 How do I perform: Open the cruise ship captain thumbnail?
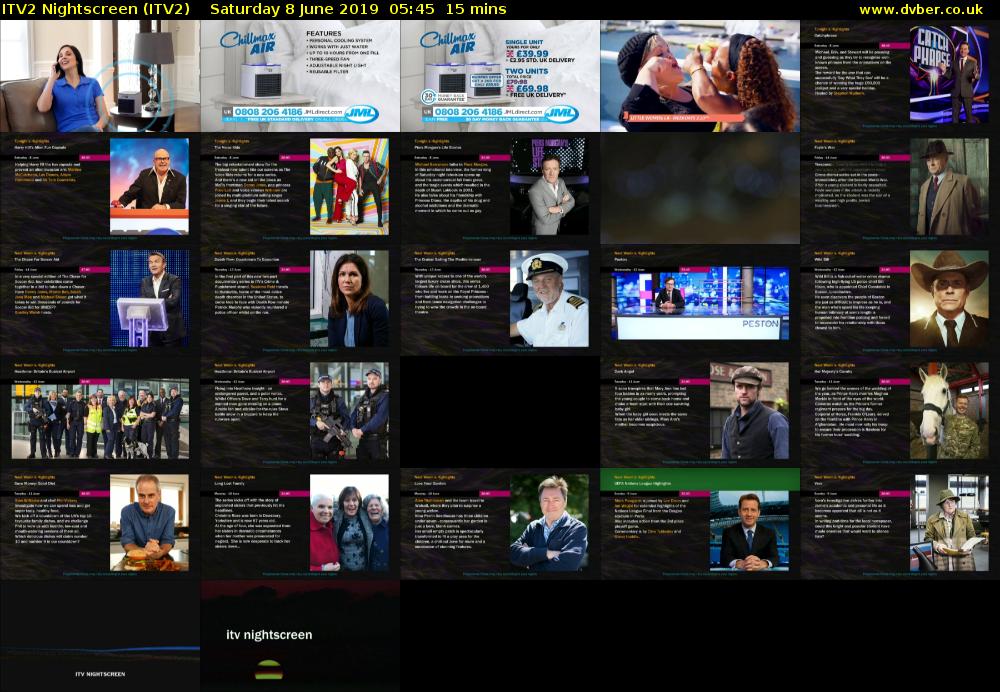(500, 300)
